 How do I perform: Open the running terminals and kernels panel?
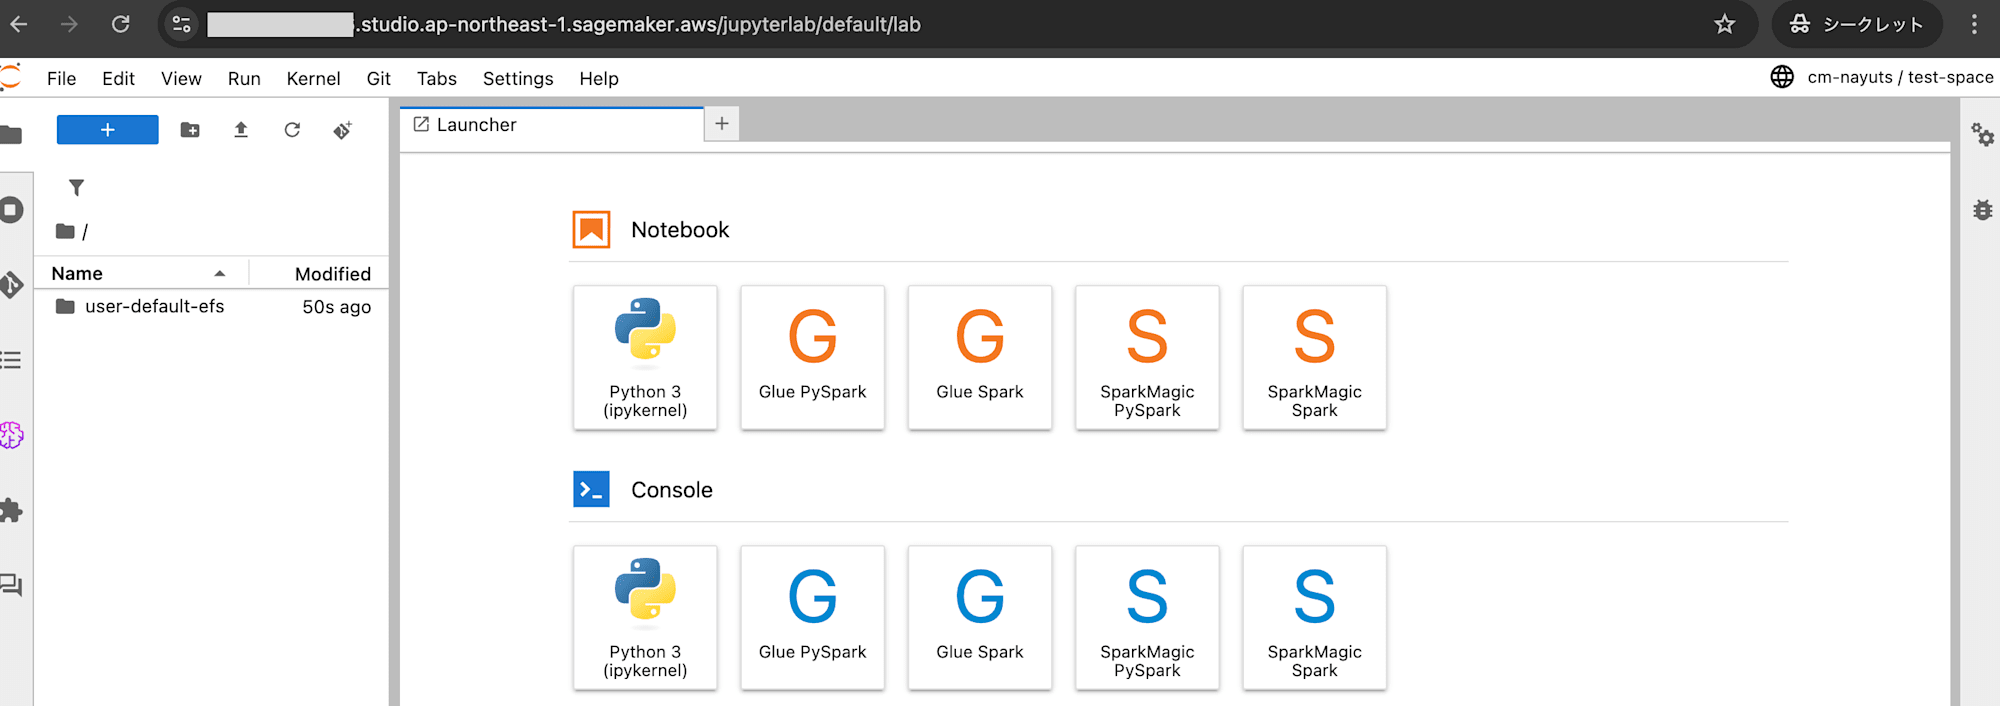[11, 210]
